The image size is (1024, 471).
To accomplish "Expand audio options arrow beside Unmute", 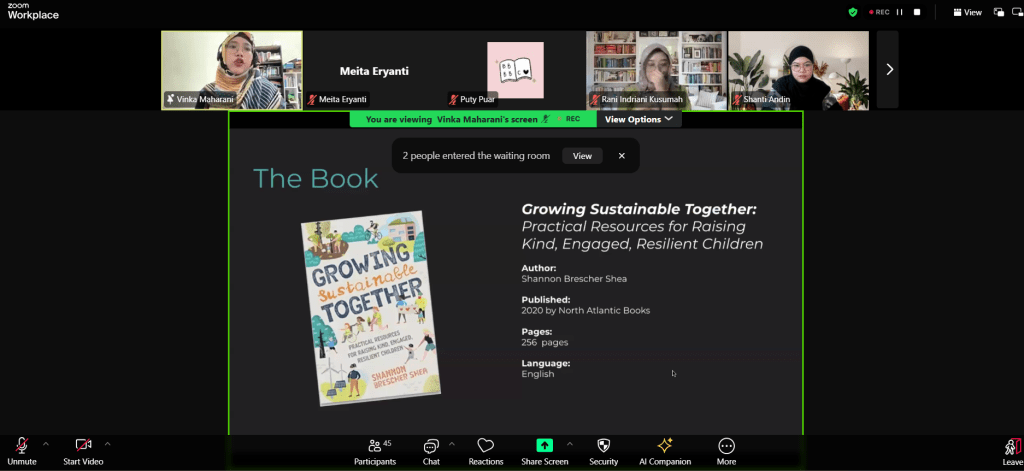I will 46,443.
